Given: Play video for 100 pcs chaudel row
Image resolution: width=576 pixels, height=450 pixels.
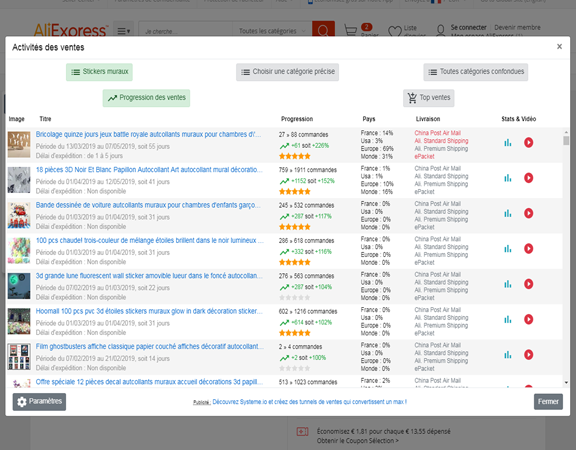Looking at the screenshot, I should point(529,249).
